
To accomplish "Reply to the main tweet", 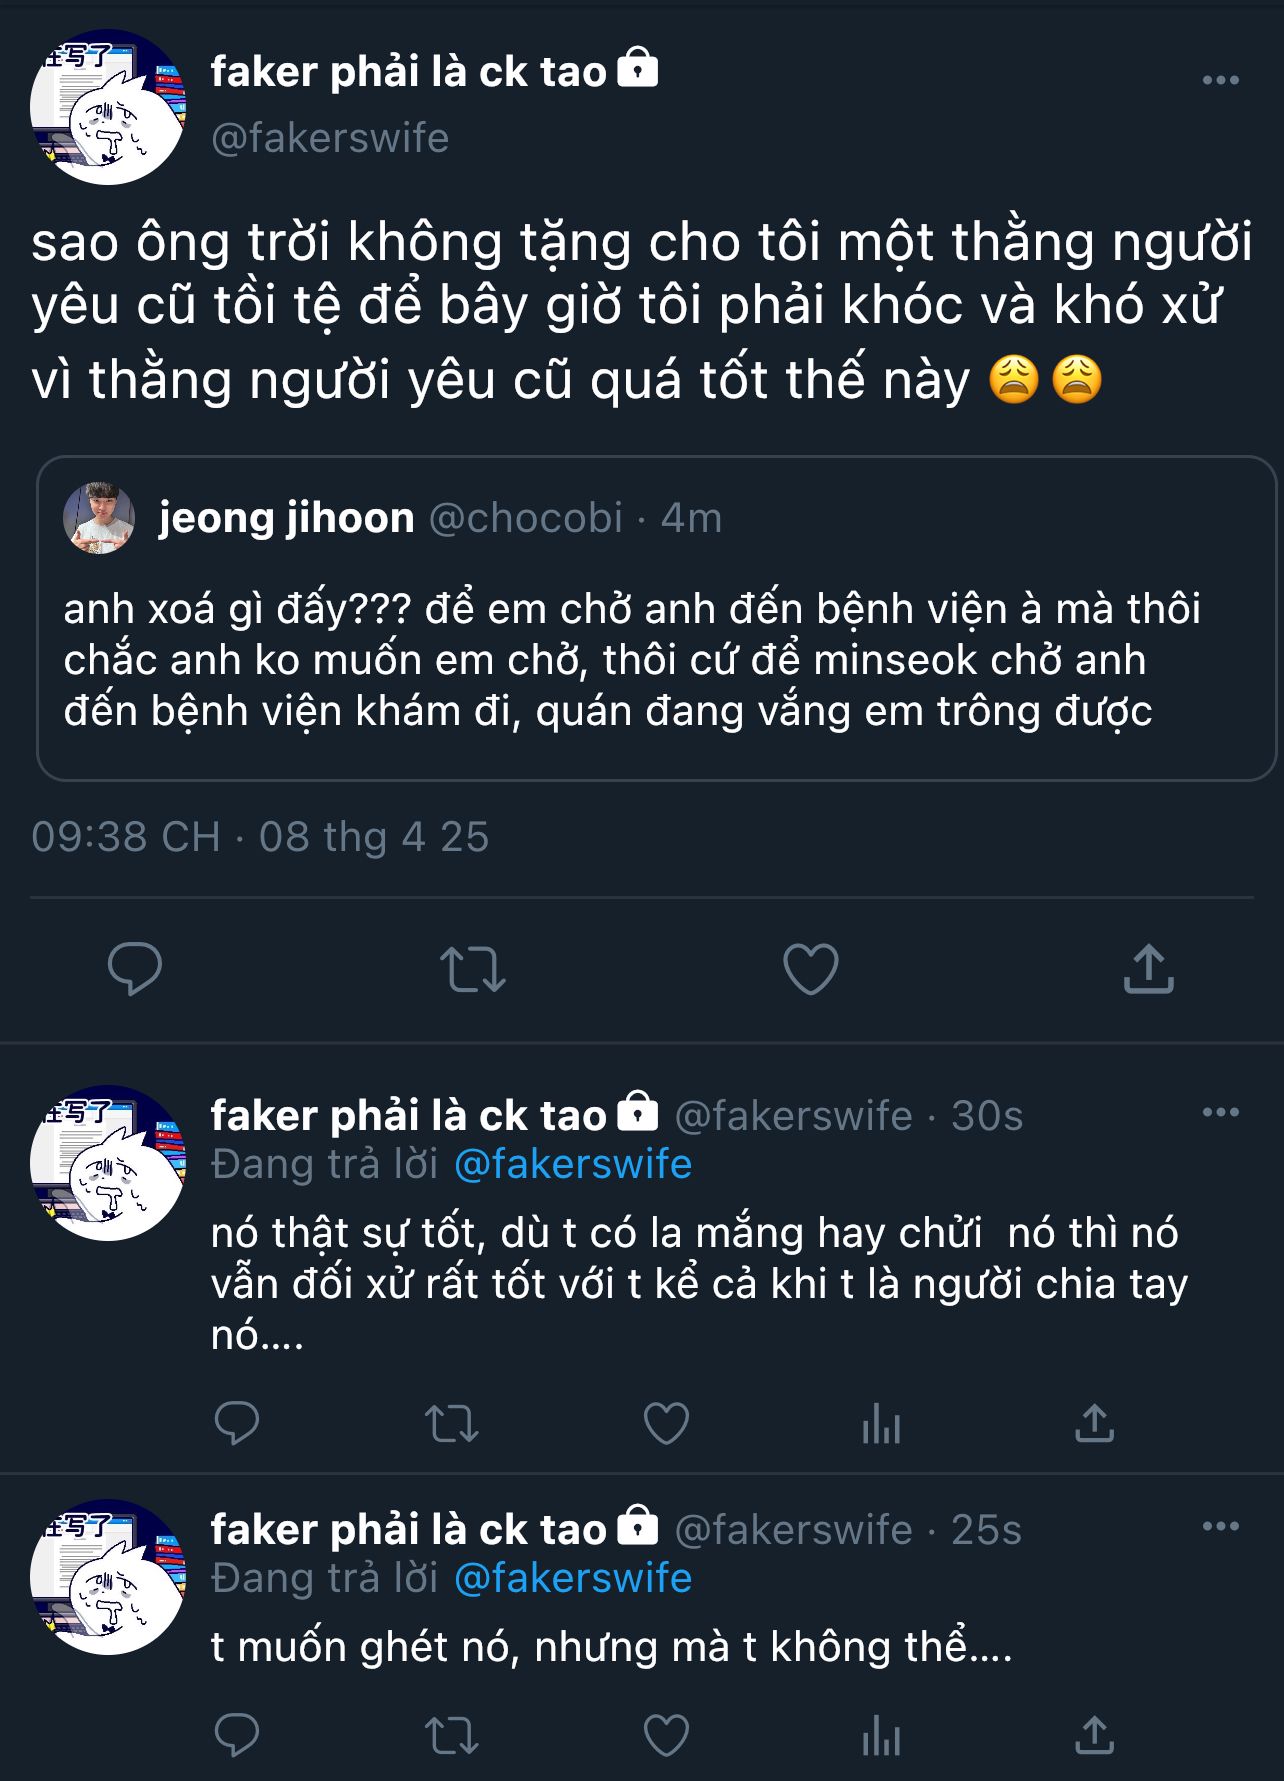I will (135, 968).
